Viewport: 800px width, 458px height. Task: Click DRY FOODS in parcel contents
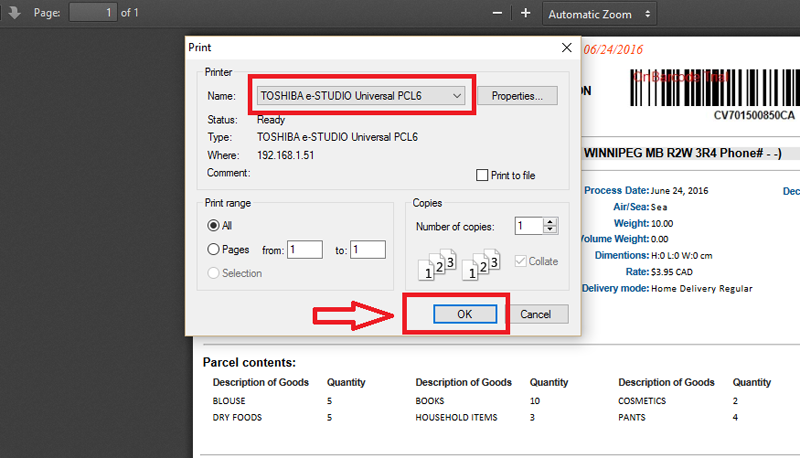point(237,417)
